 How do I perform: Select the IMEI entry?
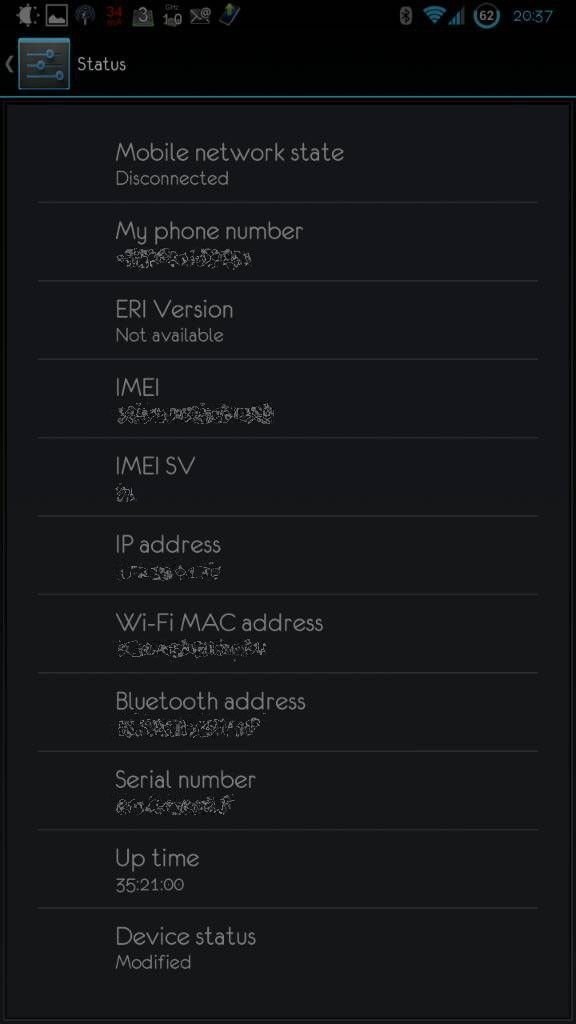pos(288,399)
